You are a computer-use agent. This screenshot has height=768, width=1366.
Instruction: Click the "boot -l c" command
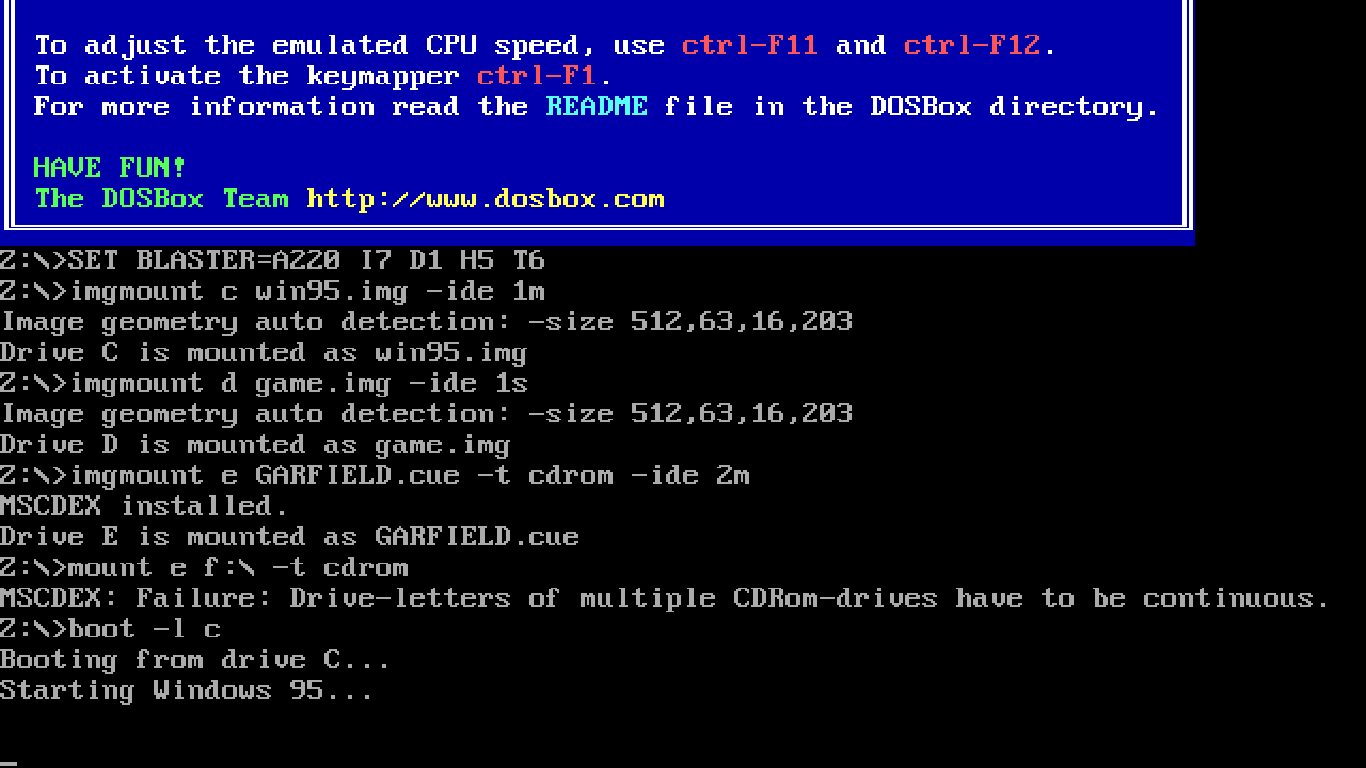coord(144,628)
